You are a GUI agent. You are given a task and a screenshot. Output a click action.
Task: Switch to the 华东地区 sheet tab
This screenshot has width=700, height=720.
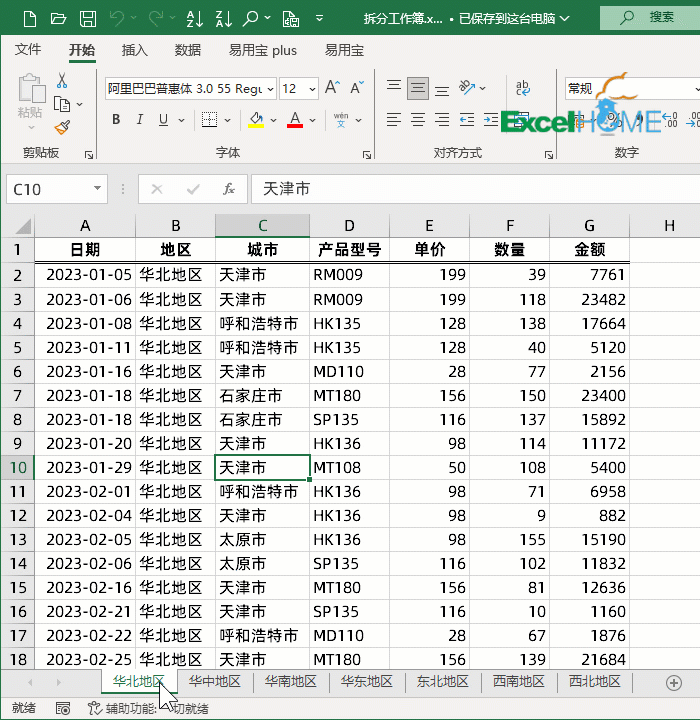click(x=367, y=681)
